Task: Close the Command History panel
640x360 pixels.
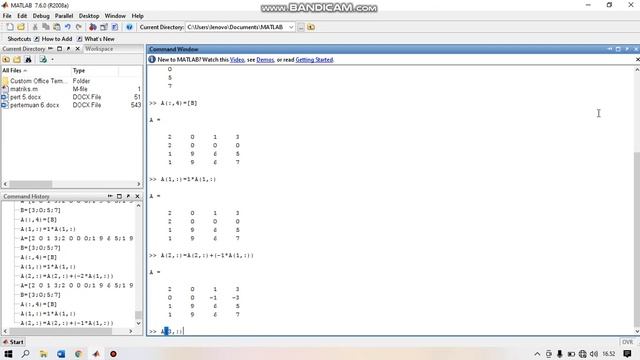Action: pos(138,196)
